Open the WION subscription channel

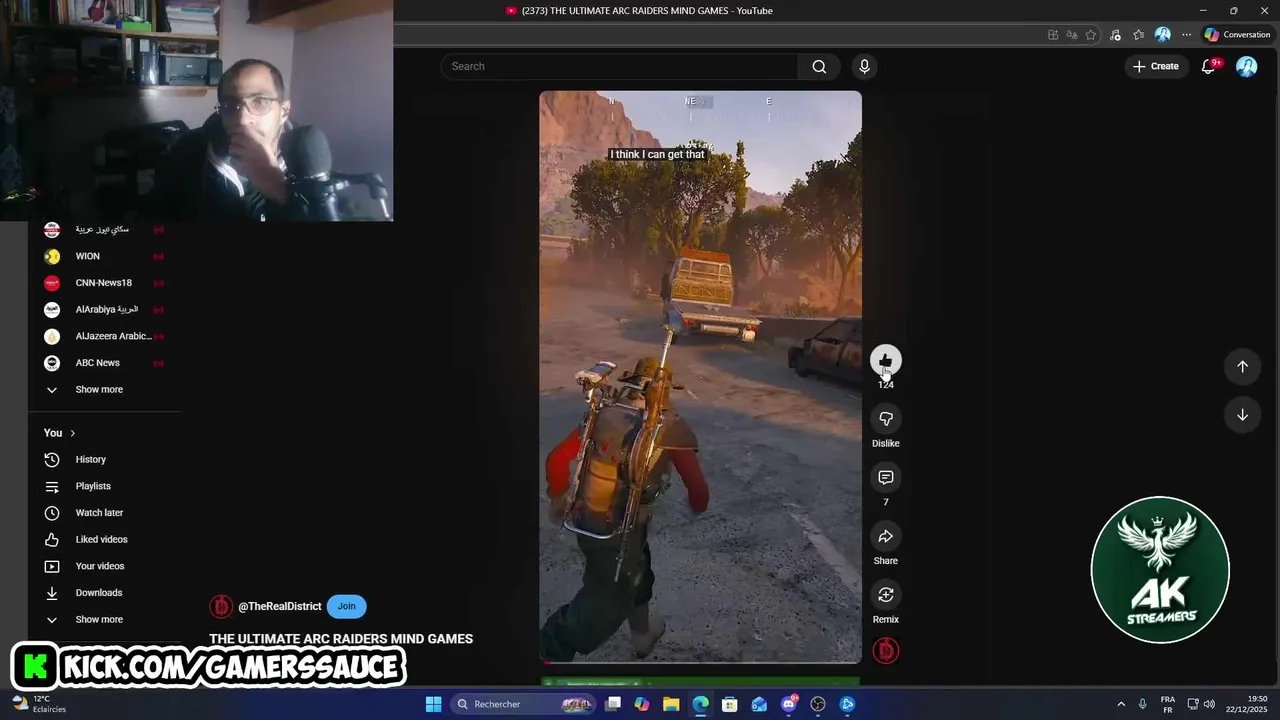pos(104,256)
